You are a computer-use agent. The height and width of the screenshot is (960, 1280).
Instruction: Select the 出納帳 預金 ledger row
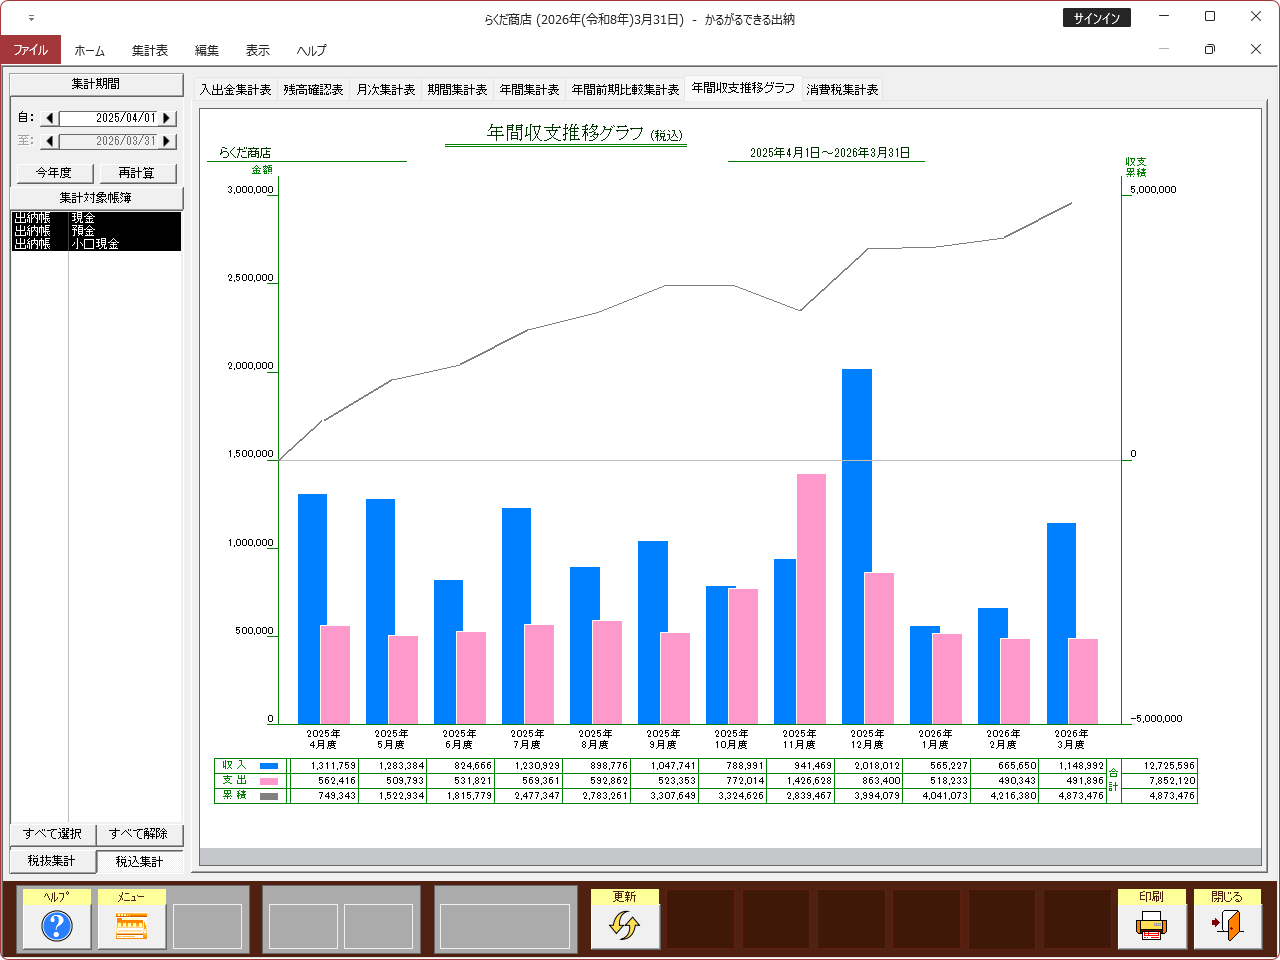[x=96, y=231]
